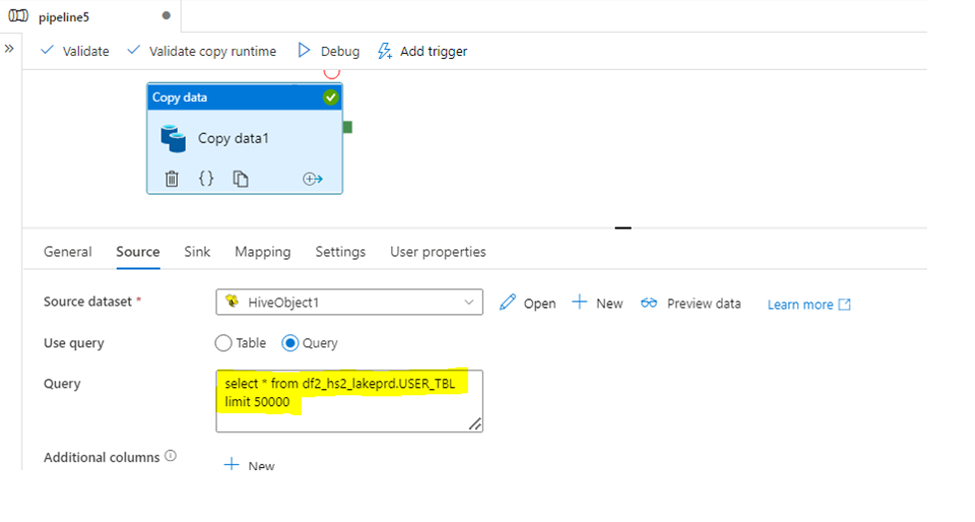Image resolution: width=975 pixels, height=522 pixels.
Task: Select the Table radio option
Action: pyautogui.click(x=223, y=343)
